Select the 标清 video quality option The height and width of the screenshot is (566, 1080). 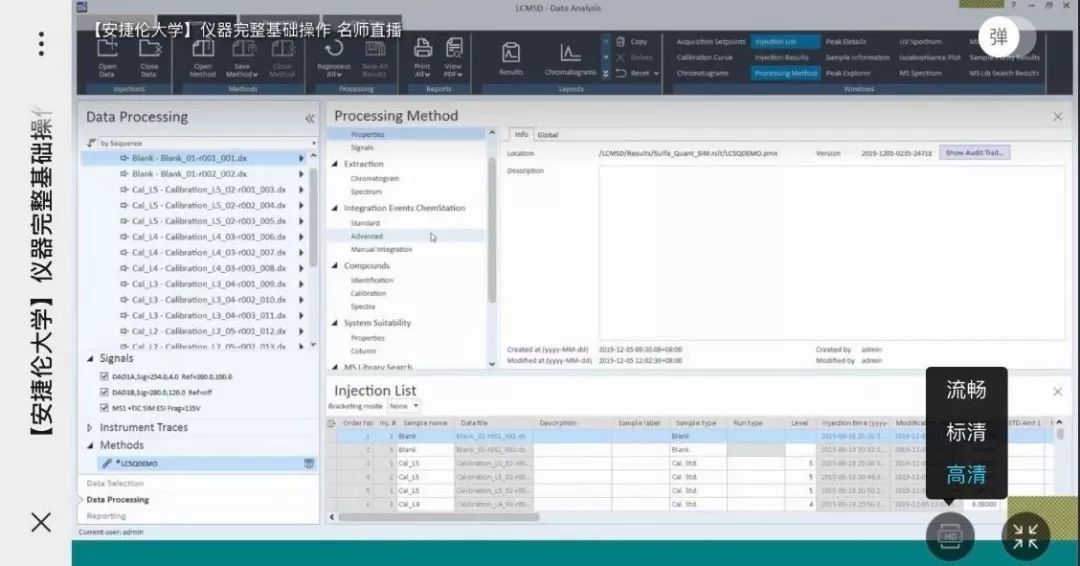coord(966,432)
